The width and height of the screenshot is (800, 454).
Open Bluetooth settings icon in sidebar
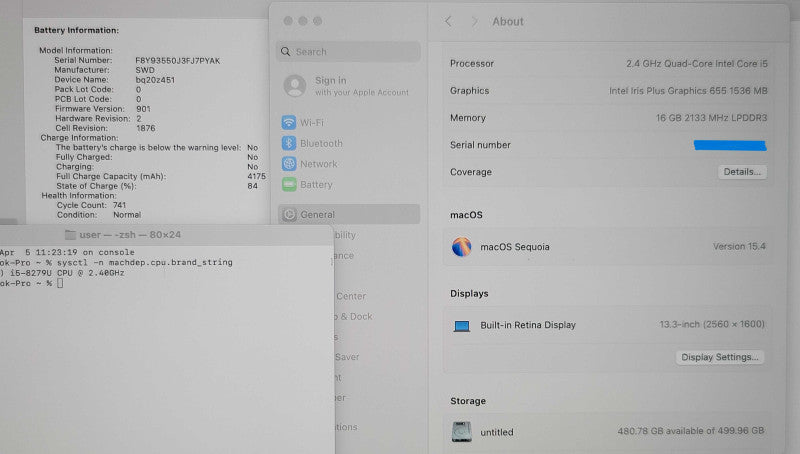[x=289, y=143]
